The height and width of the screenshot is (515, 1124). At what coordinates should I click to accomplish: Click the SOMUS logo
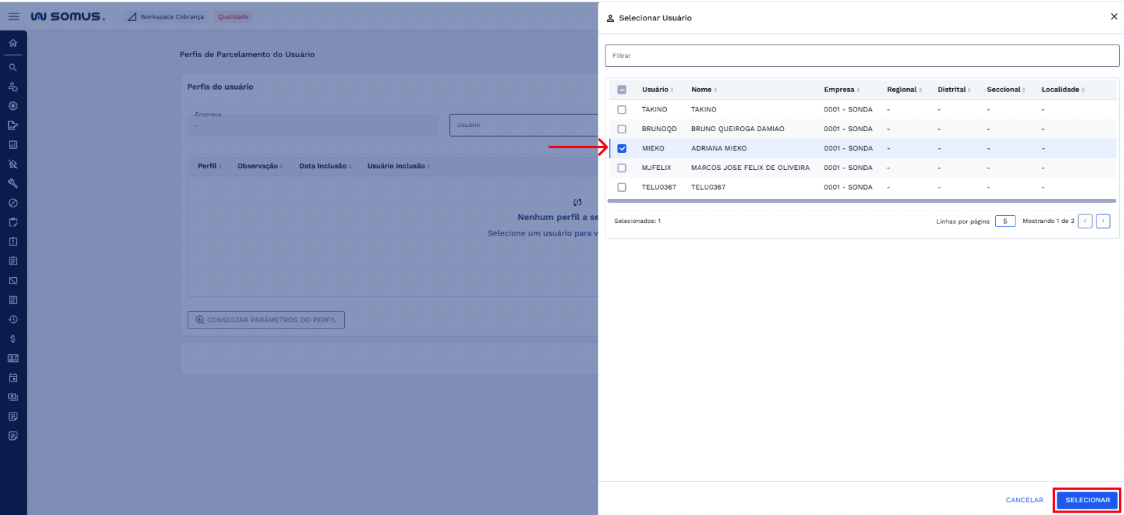coord(68,16)
